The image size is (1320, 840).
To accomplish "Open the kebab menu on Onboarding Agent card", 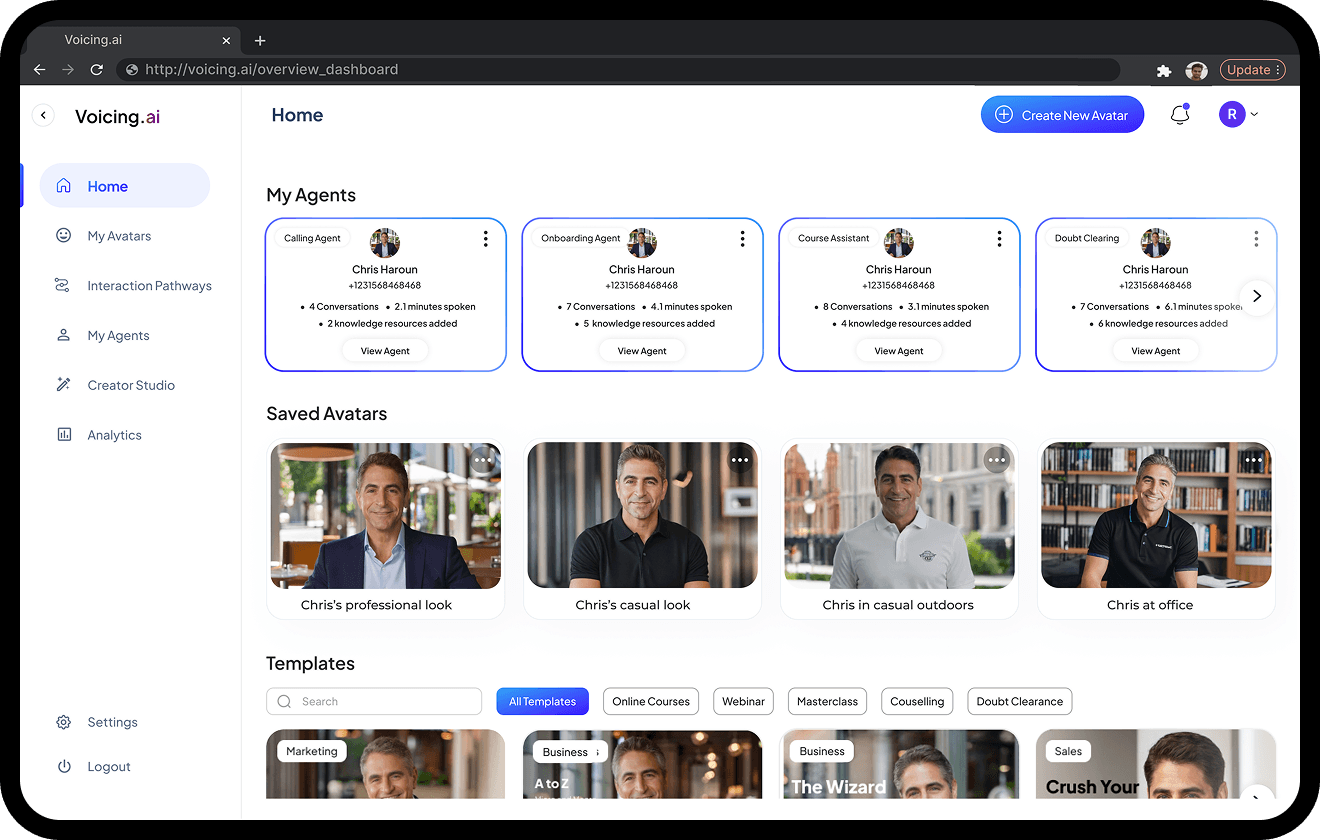I will click(x=742, y=238).
